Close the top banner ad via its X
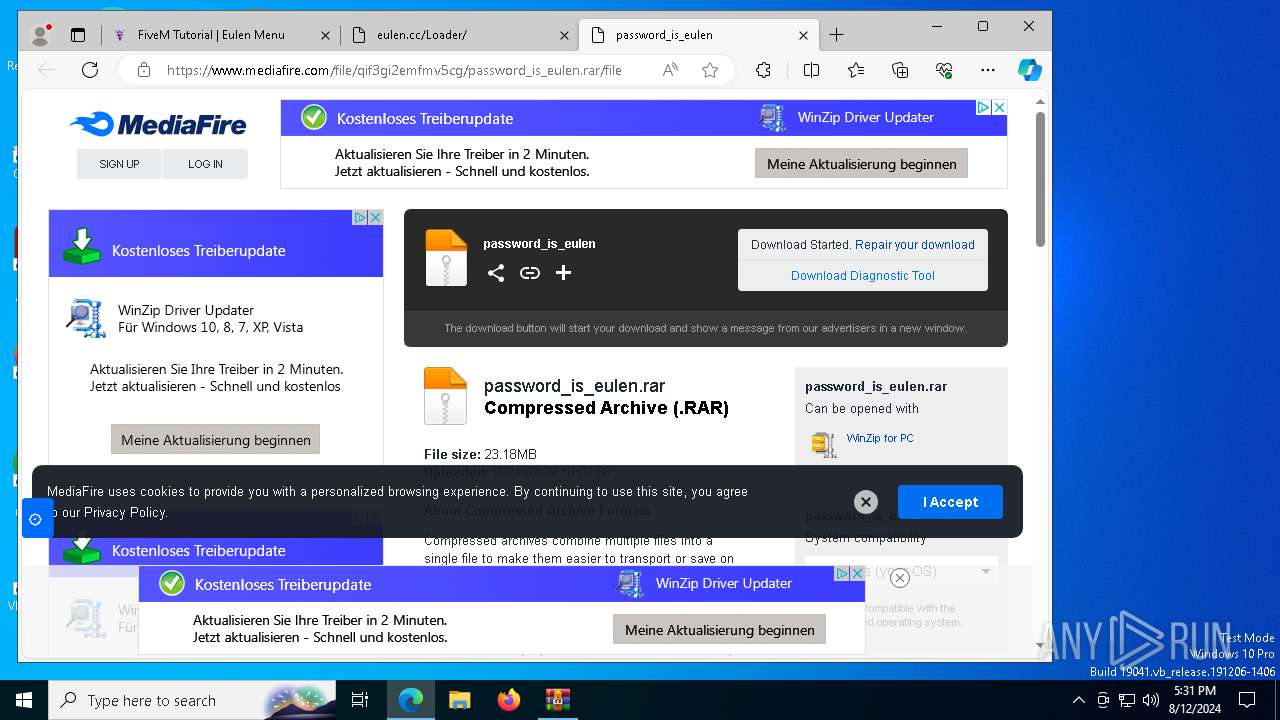 pos(998,107)
